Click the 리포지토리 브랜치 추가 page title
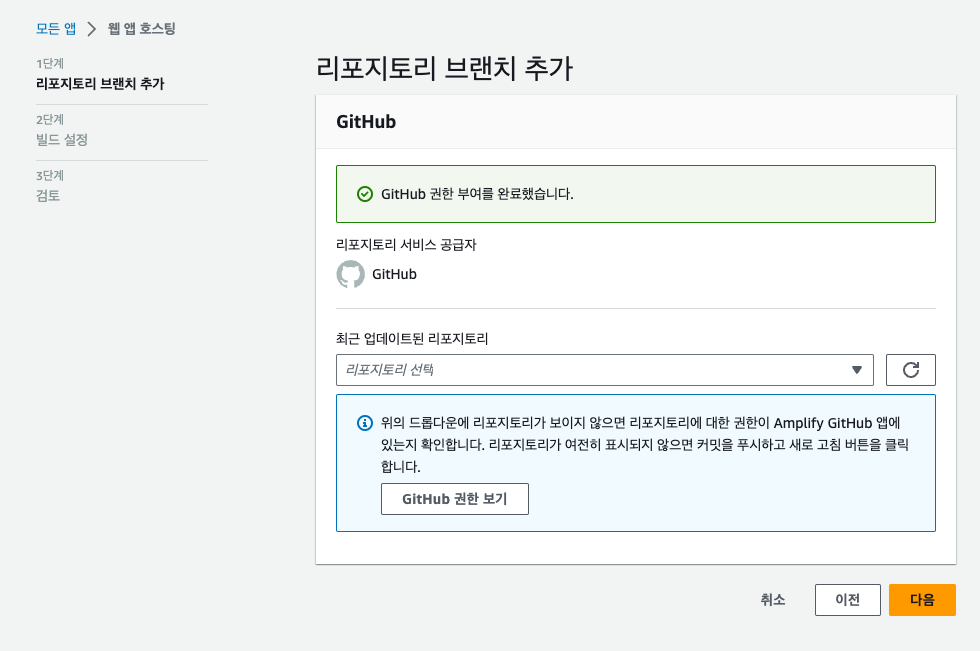This screenshot has width=980, height=651. coord(444,68)
